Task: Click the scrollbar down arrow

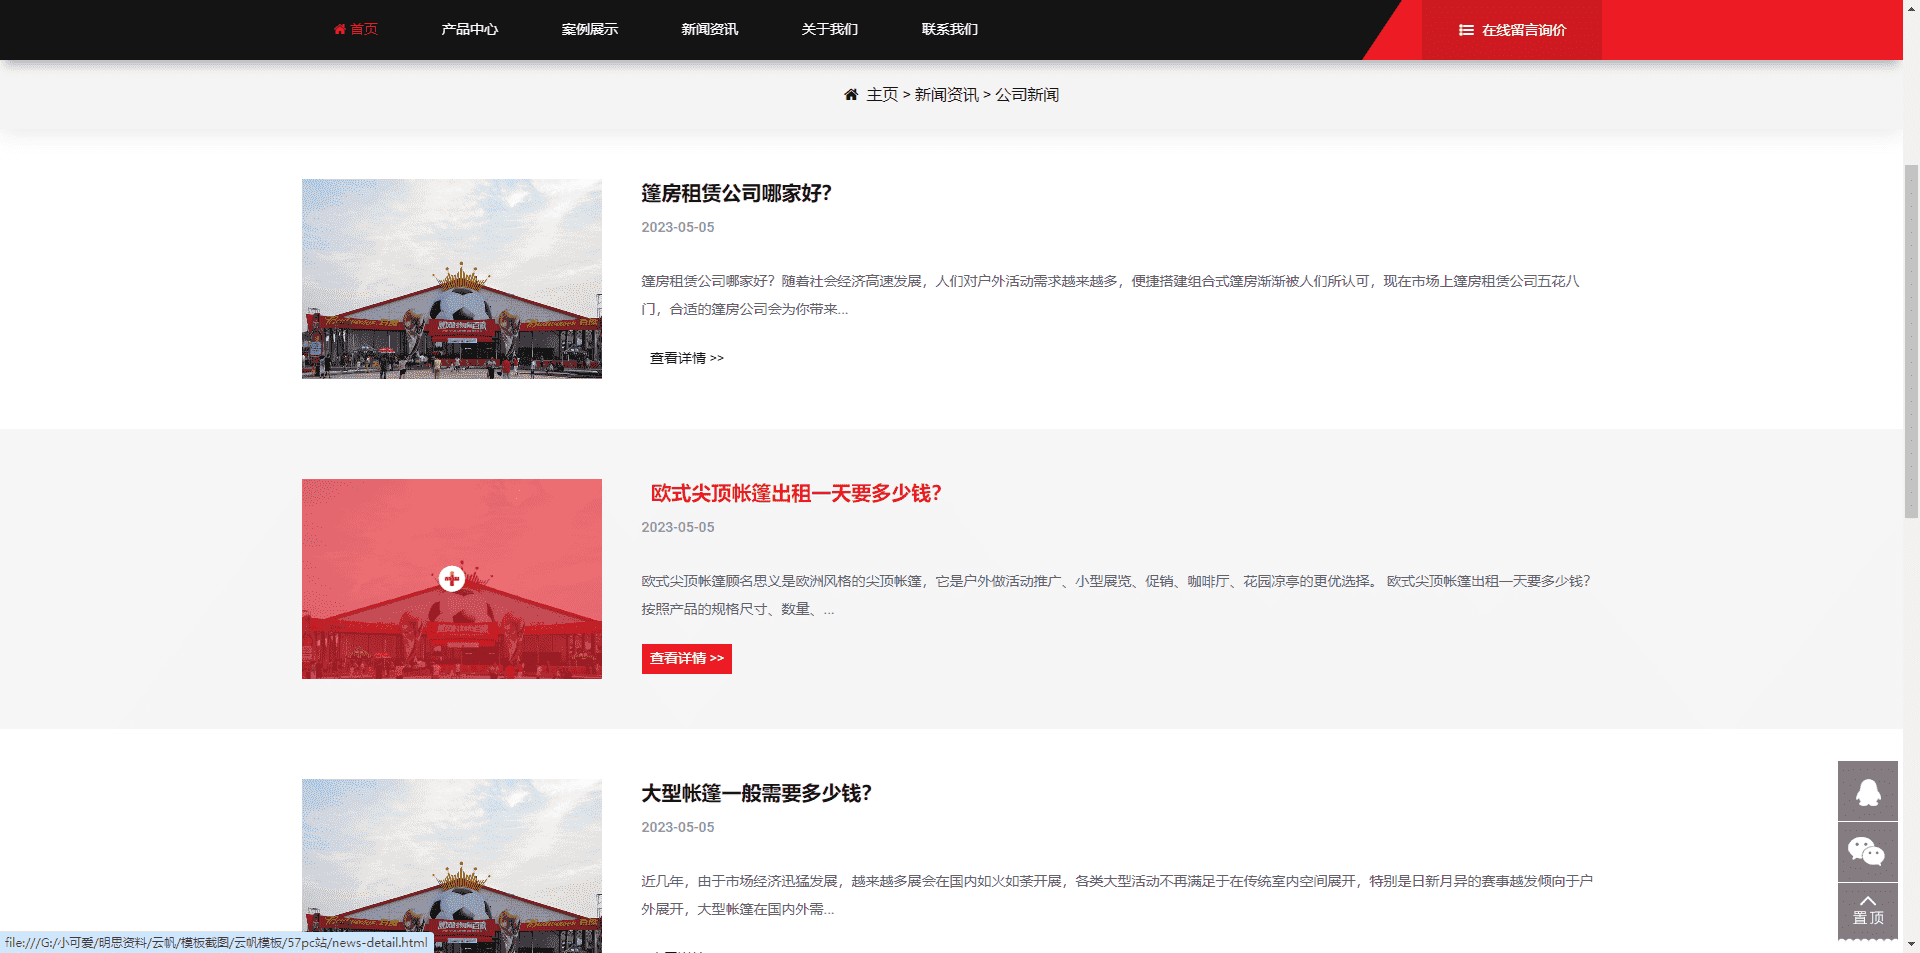Action: (1911, 943)
